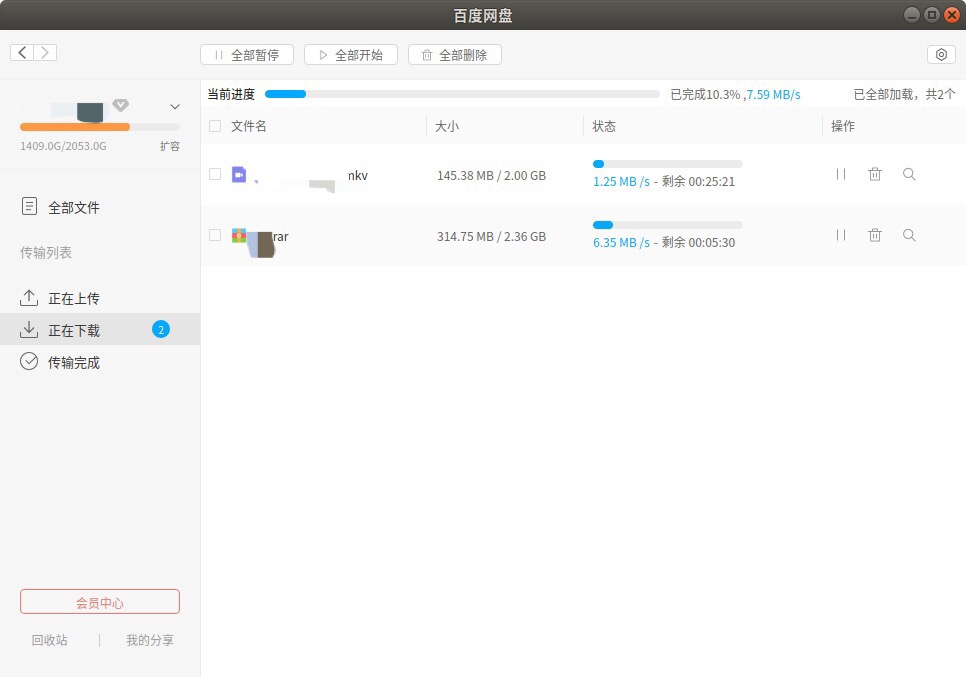Image resolution: width=966 pixels, height=677 pixels.
Task: Click the blue badge showing 2 downloads
Action: click(161, 330)
